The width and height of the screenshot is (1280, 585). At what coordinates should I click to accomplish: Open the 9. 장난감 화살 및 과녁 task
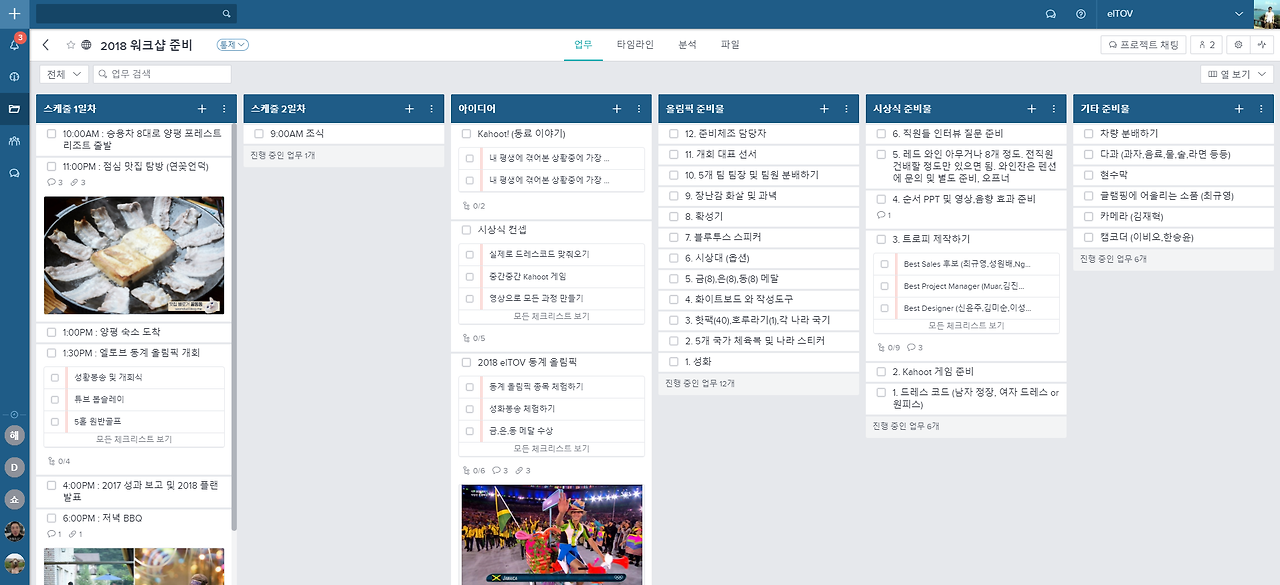pos(757,196)
